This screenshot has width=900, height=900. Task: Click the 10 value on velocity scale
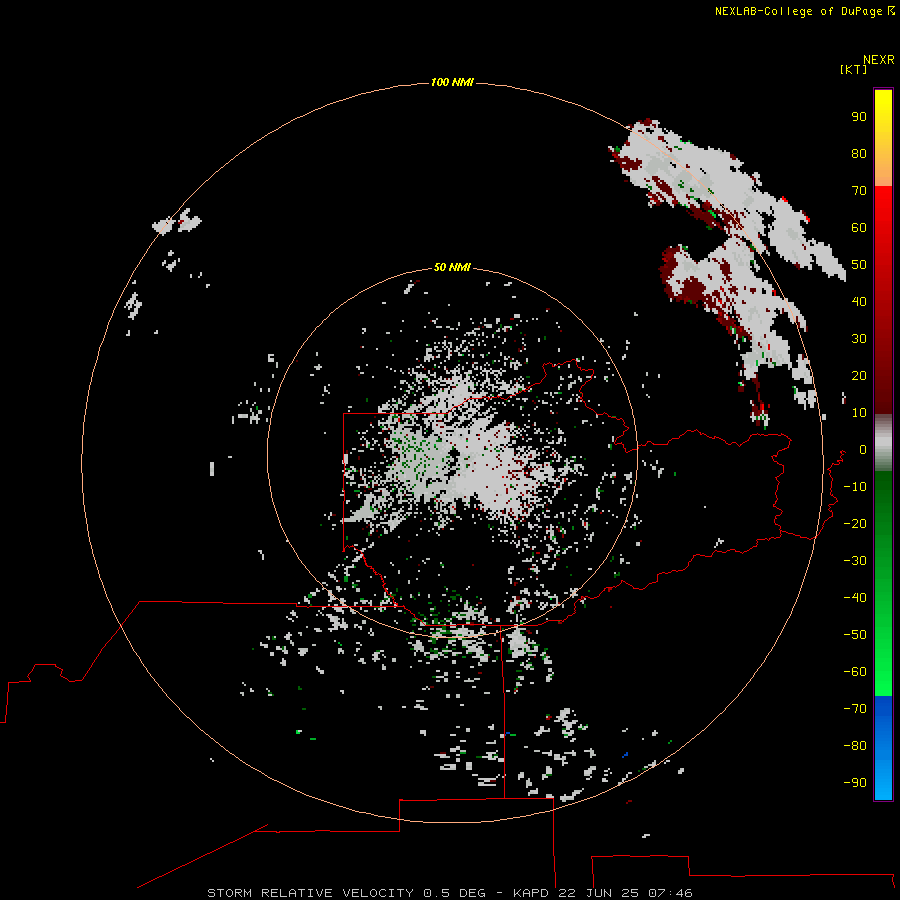(859, 413)
